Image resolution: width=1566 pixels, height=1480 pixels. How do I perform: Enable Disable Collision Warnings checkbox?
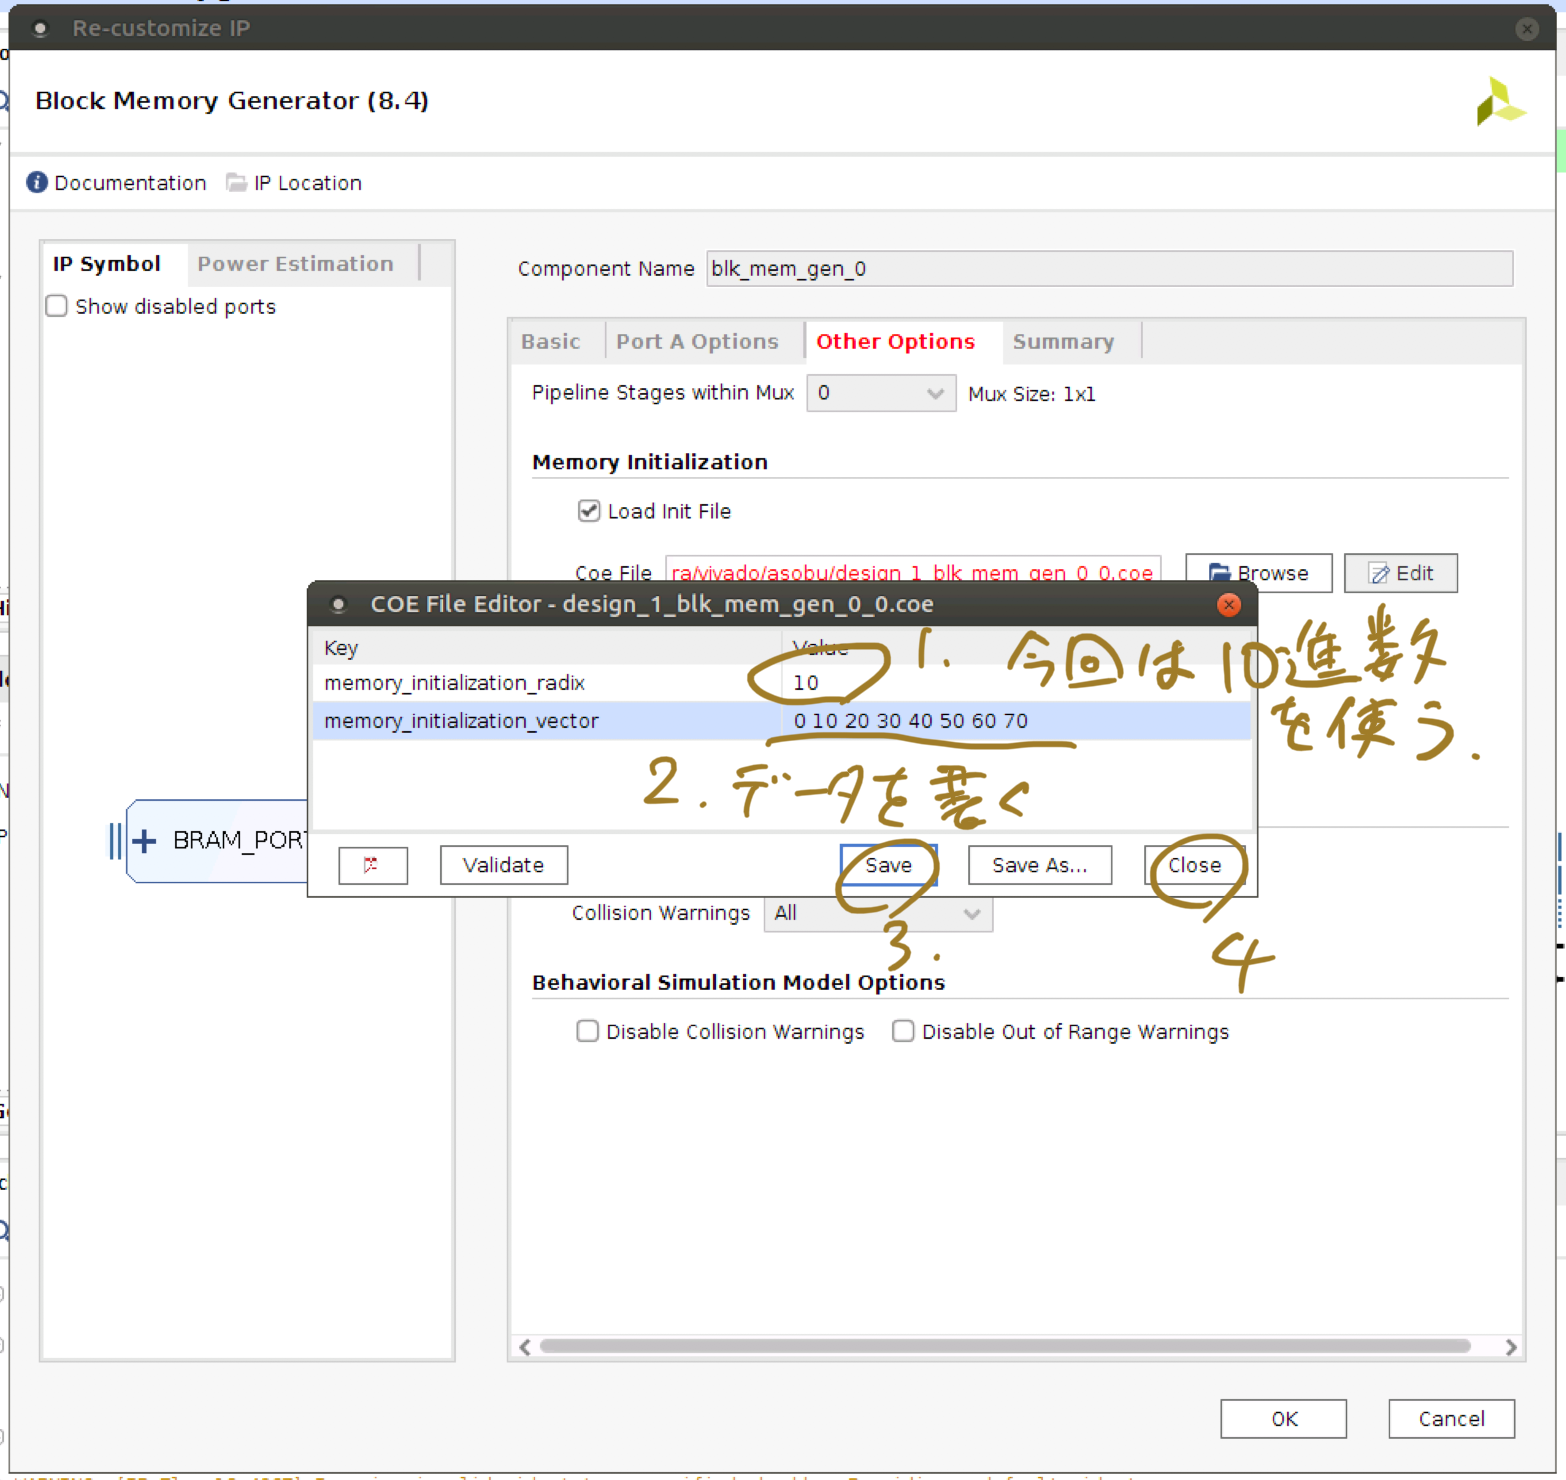(x=588, y=1031)
